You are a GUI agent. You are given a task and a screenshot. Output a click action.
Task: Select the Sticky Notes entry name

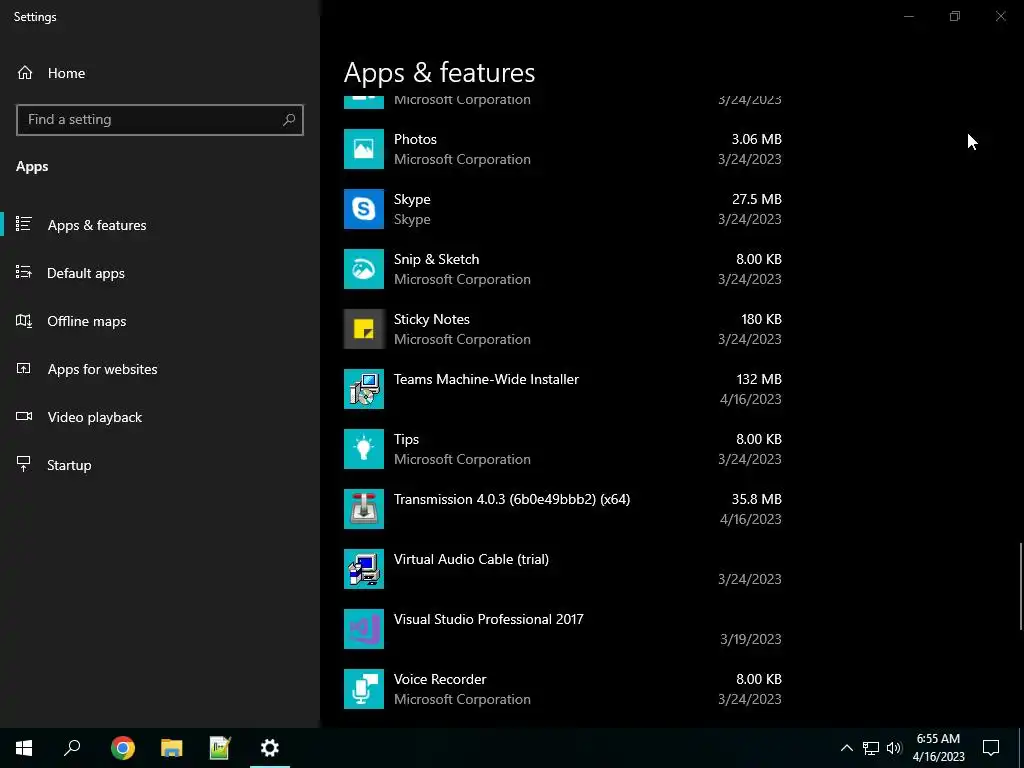(432, 319)
